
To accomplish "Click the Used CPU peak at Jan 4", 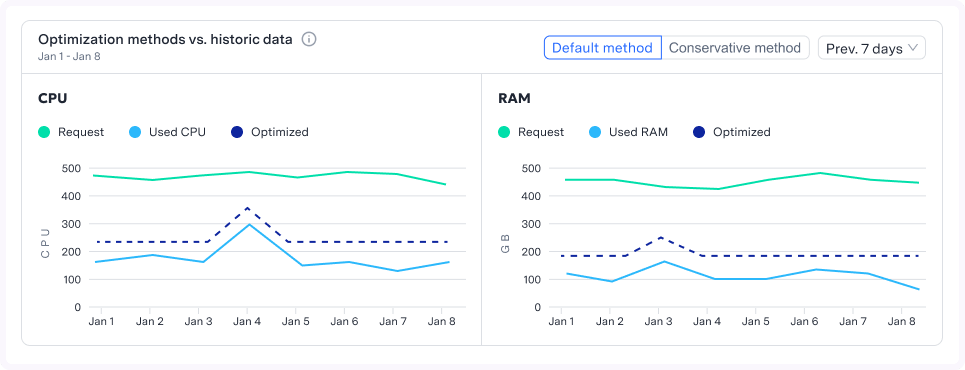I will (x=249, y=224).
